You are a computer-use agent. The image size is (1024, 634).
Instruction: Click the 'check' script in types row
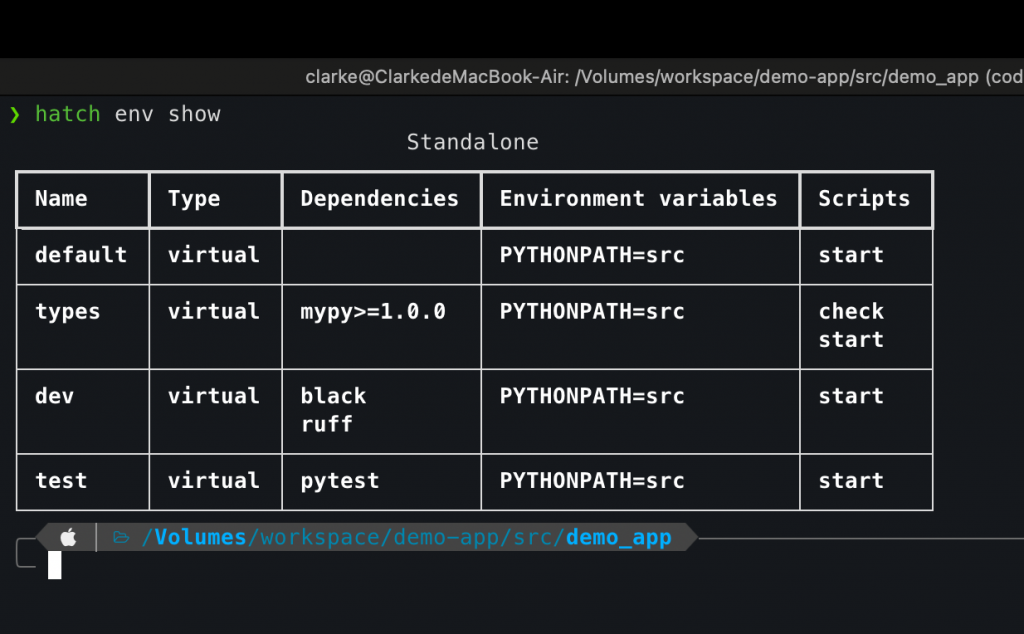pyautogui.click(x=851, y=311)
